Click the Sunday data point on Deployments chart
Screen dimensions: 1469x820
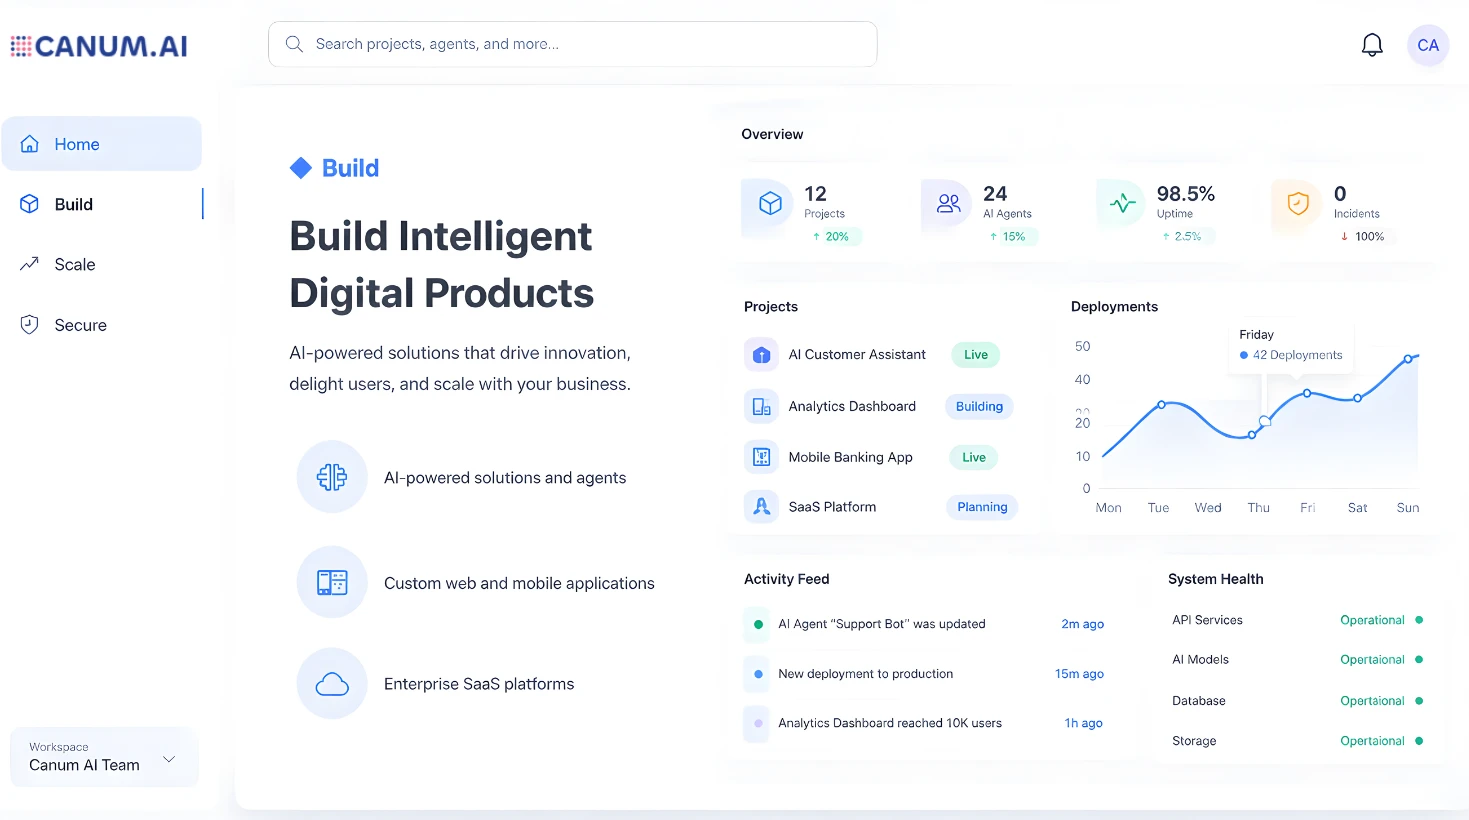tap(1407, 359)
